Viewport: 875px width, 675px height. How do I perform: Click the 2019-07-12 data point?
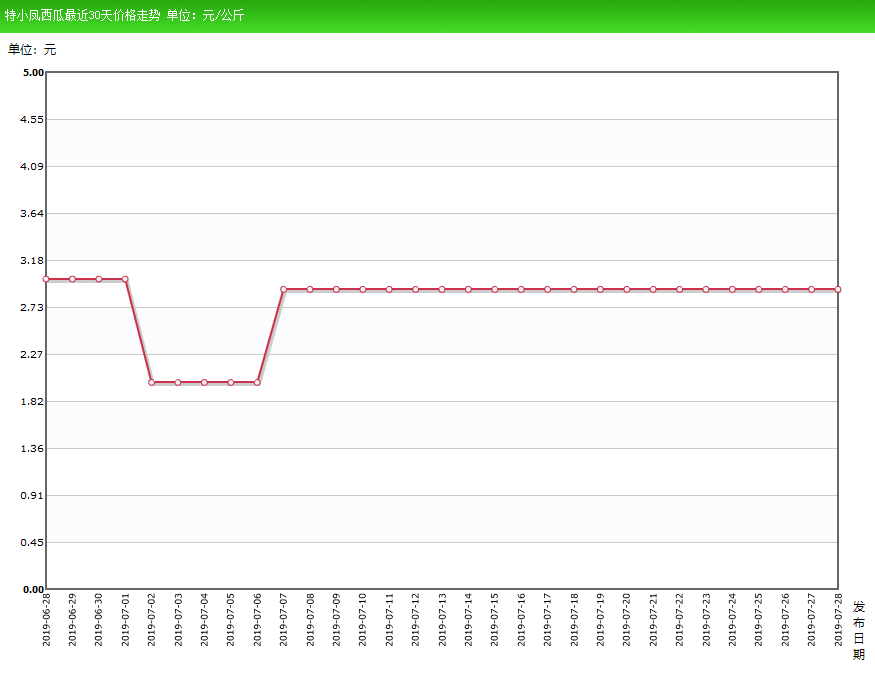[x=416, y=290]
